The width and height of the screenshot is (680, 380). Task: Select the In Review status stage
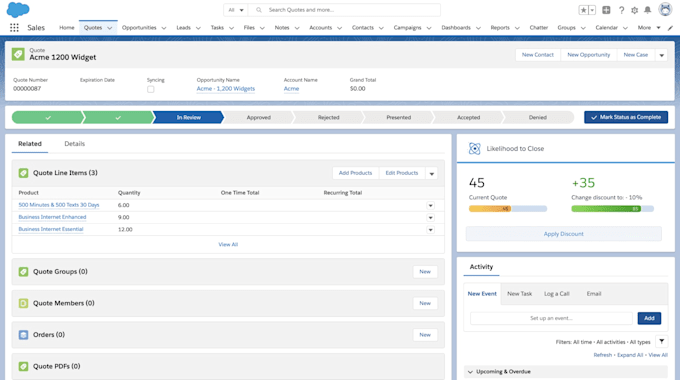click(188, 117)
